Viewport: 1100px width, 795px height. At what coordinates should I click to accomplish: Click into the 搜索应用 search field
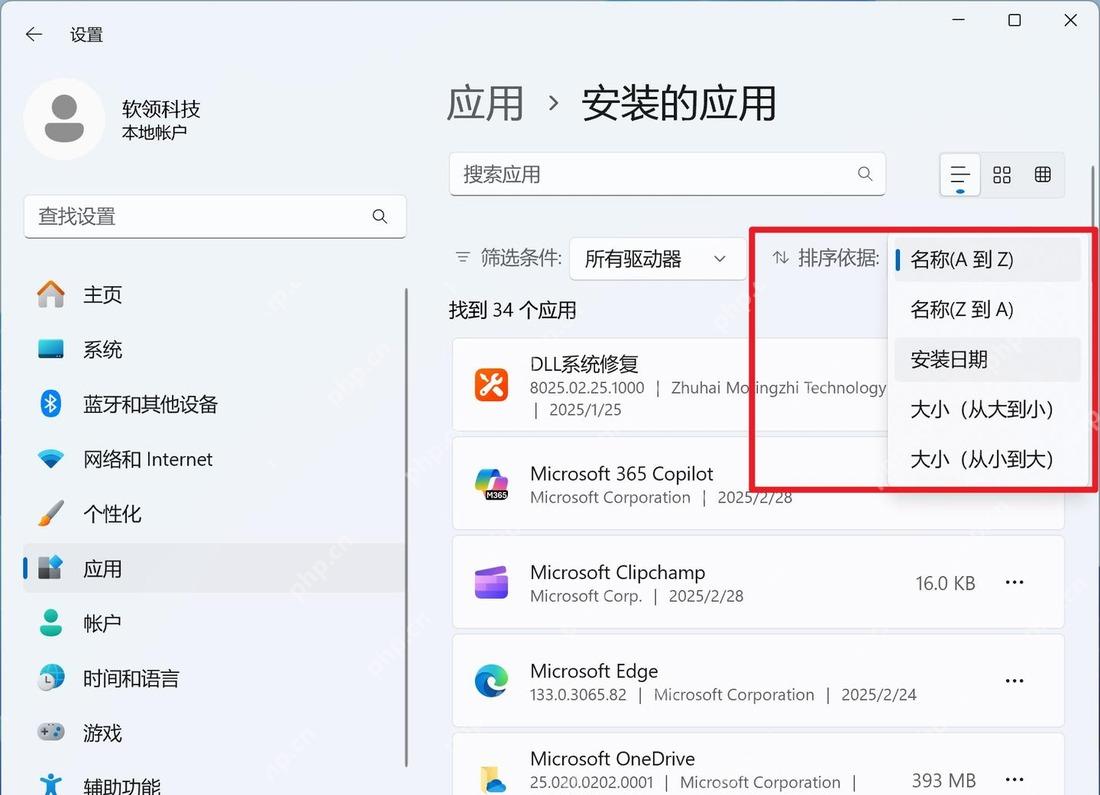[667, 174]
